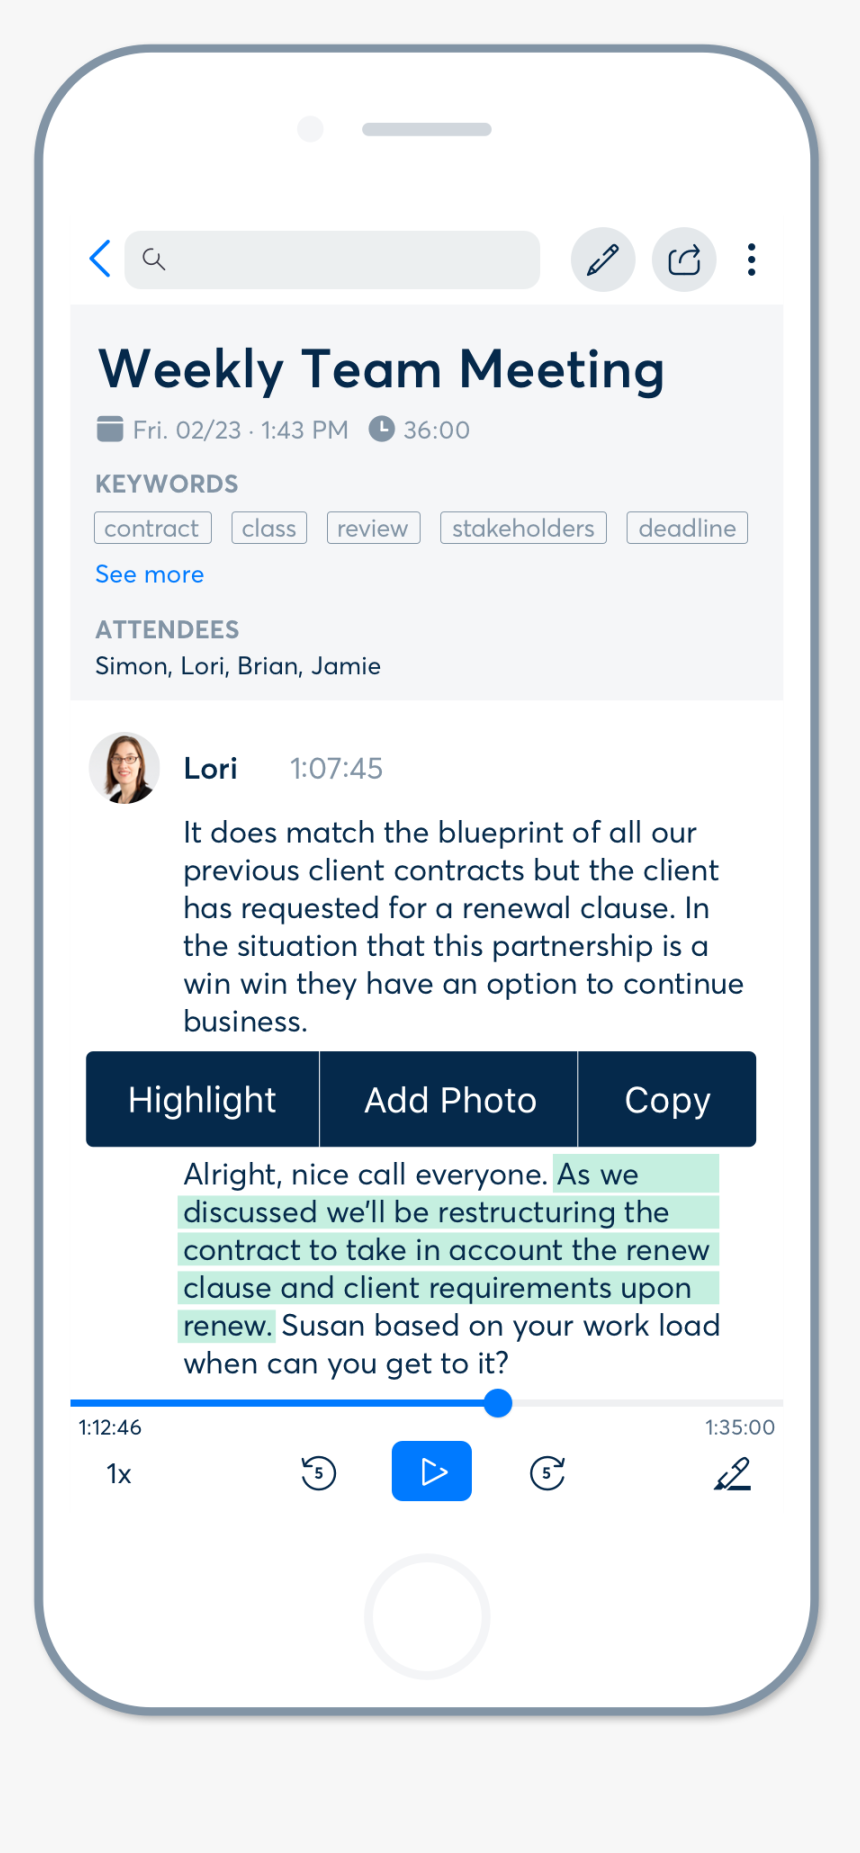The image size is (860, 1853).
Task: Tap the blue back arrow
Action: pyautogui.click(x=100, y=259)
